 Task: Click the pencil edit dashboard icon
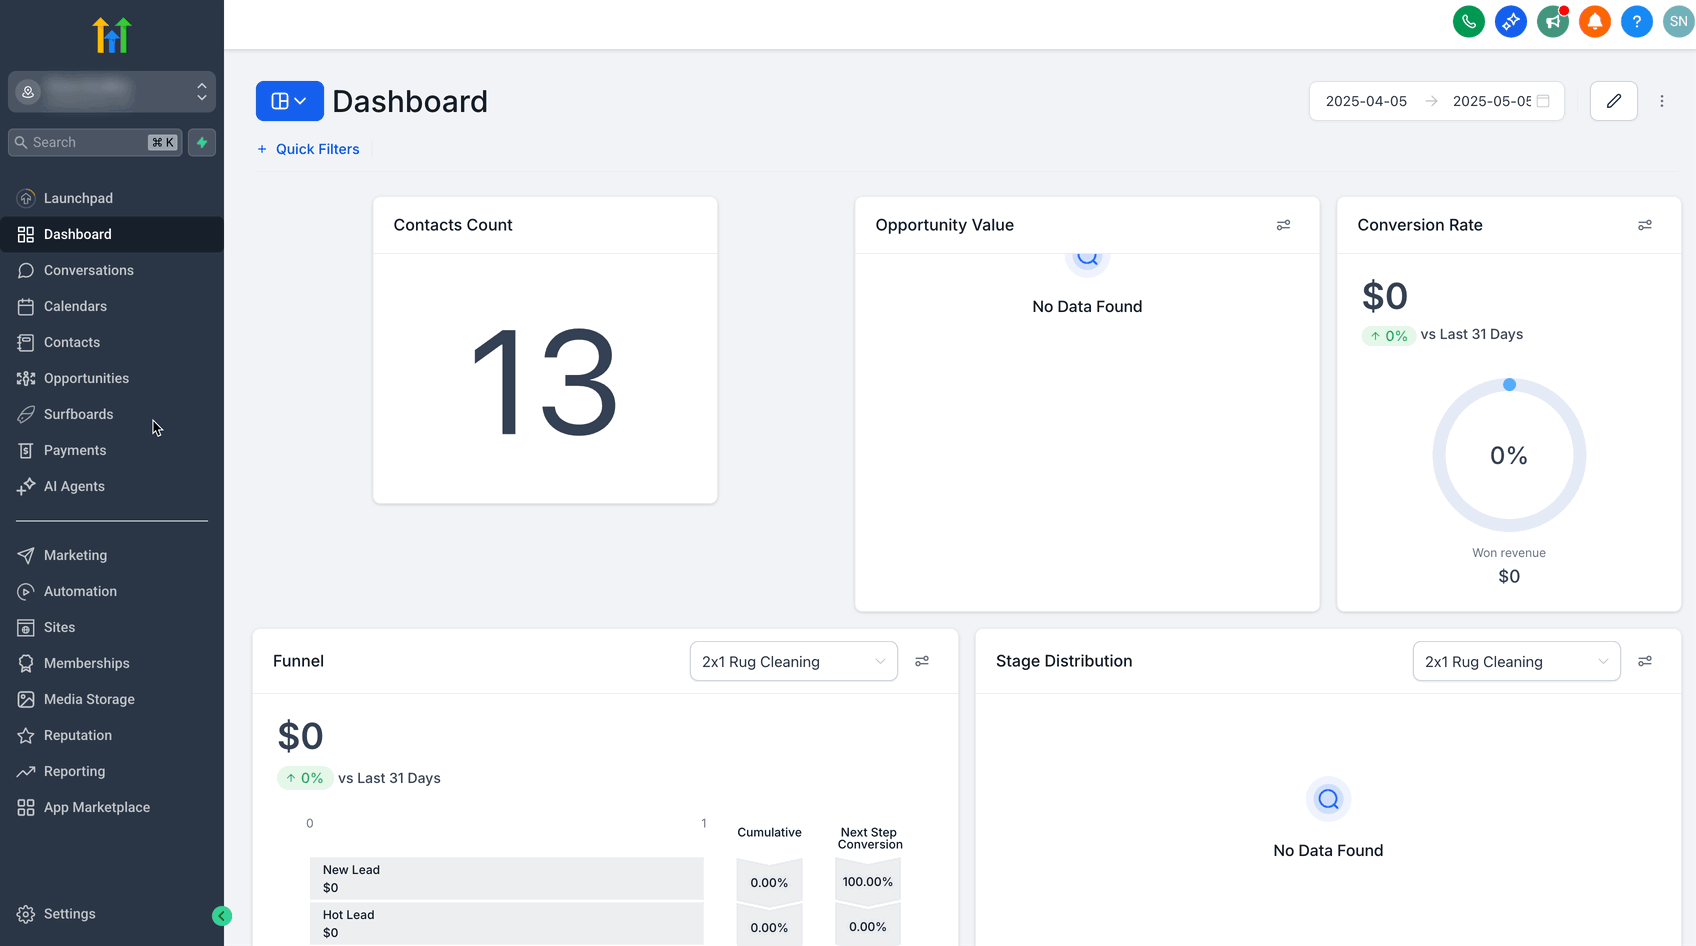tap(1613, 101)
